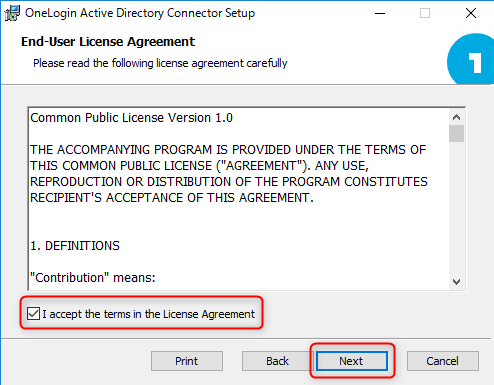Click the 'End-User License Agreement' heading

click(108, 42)
